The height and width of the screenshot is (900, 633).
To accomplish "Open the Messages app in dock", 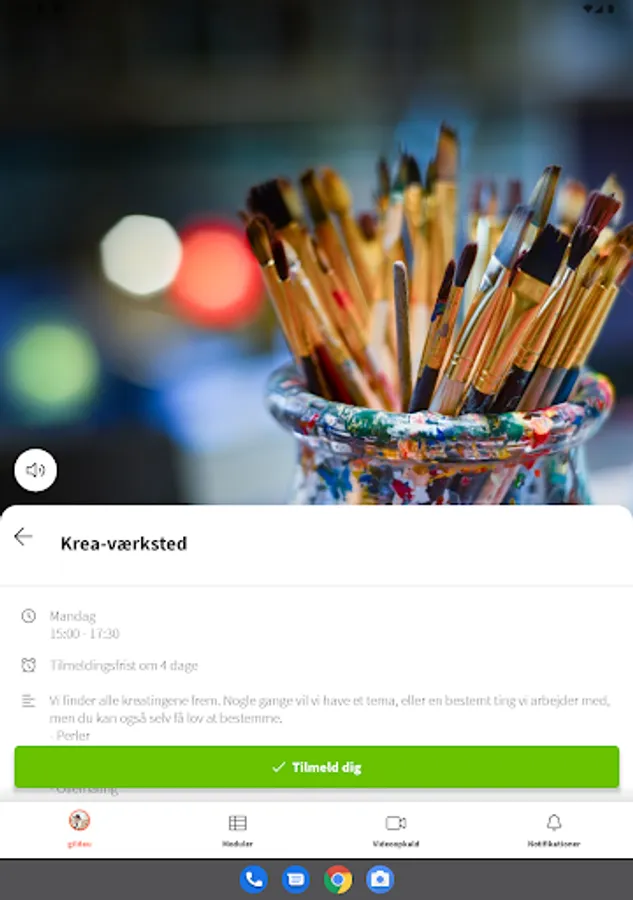I will click(296, 879).
